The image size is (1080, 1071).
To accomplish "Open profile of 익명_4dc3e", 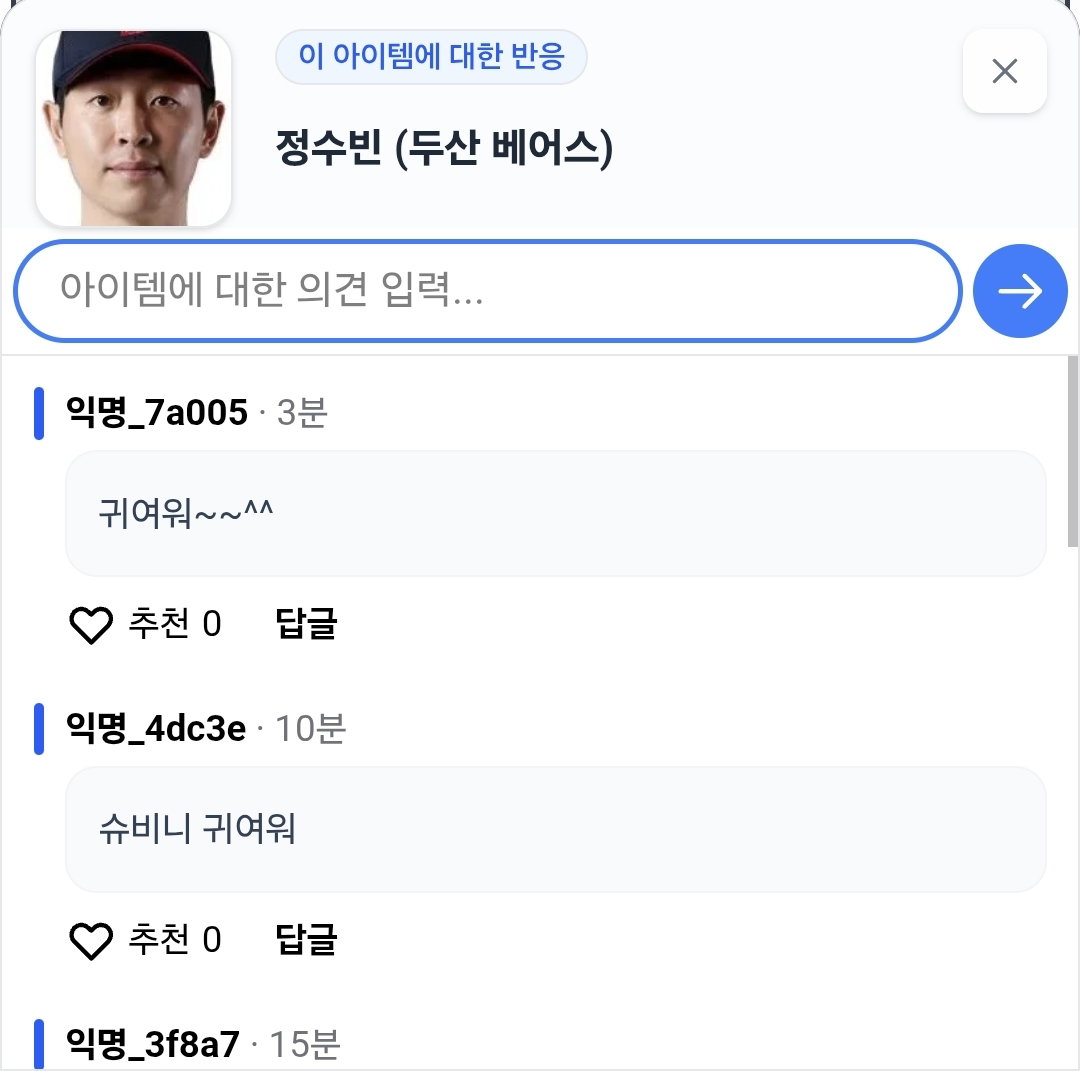I will click(x=156, y=728).
